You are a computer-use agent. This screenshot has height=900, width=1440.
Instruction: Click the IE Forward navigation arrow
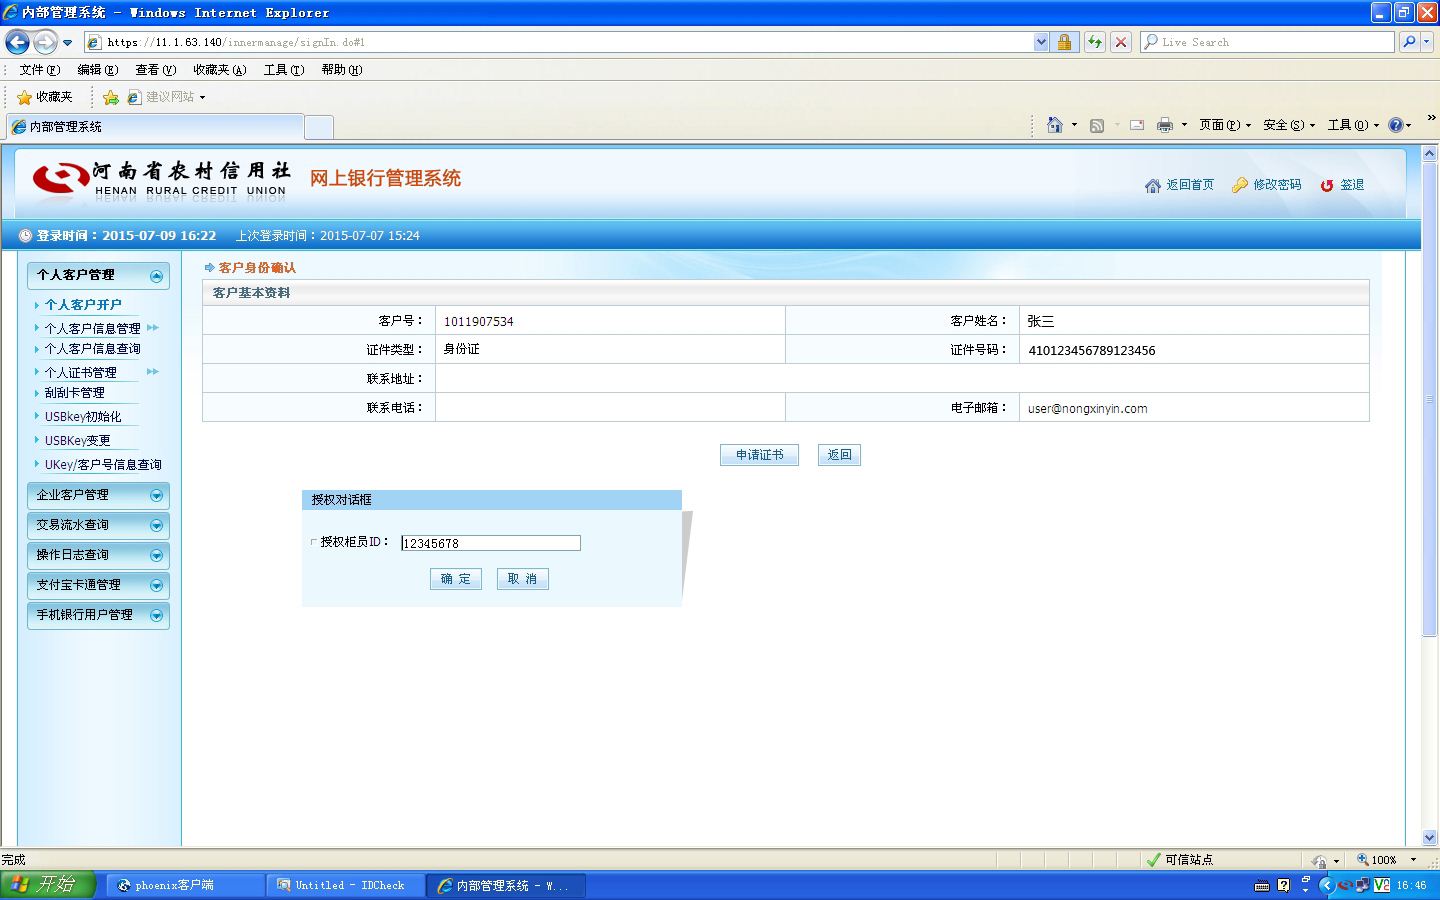click(45, 42)
